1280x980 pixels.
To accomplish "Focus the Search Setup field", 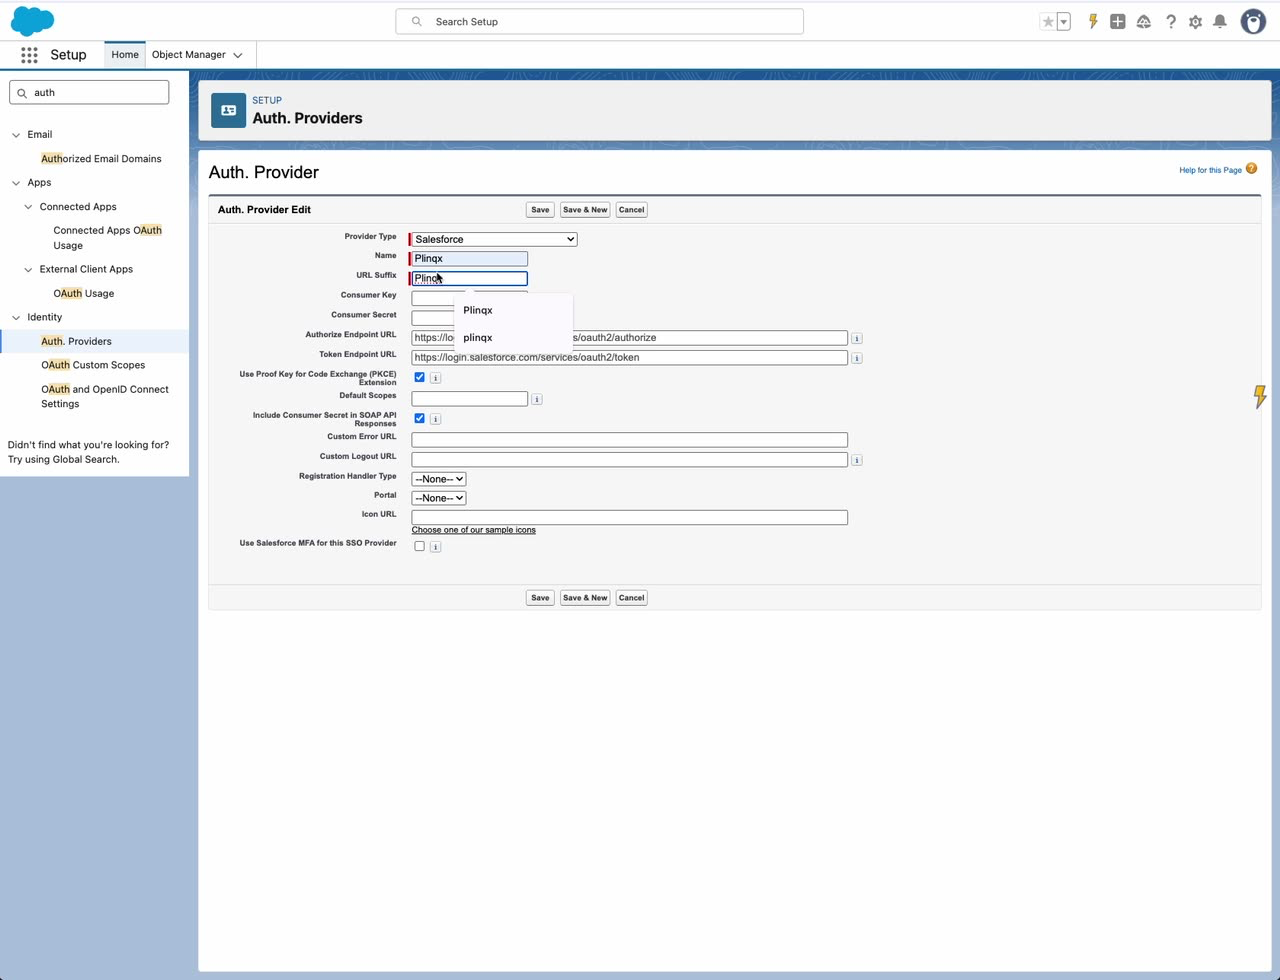I will coord(599,21).
